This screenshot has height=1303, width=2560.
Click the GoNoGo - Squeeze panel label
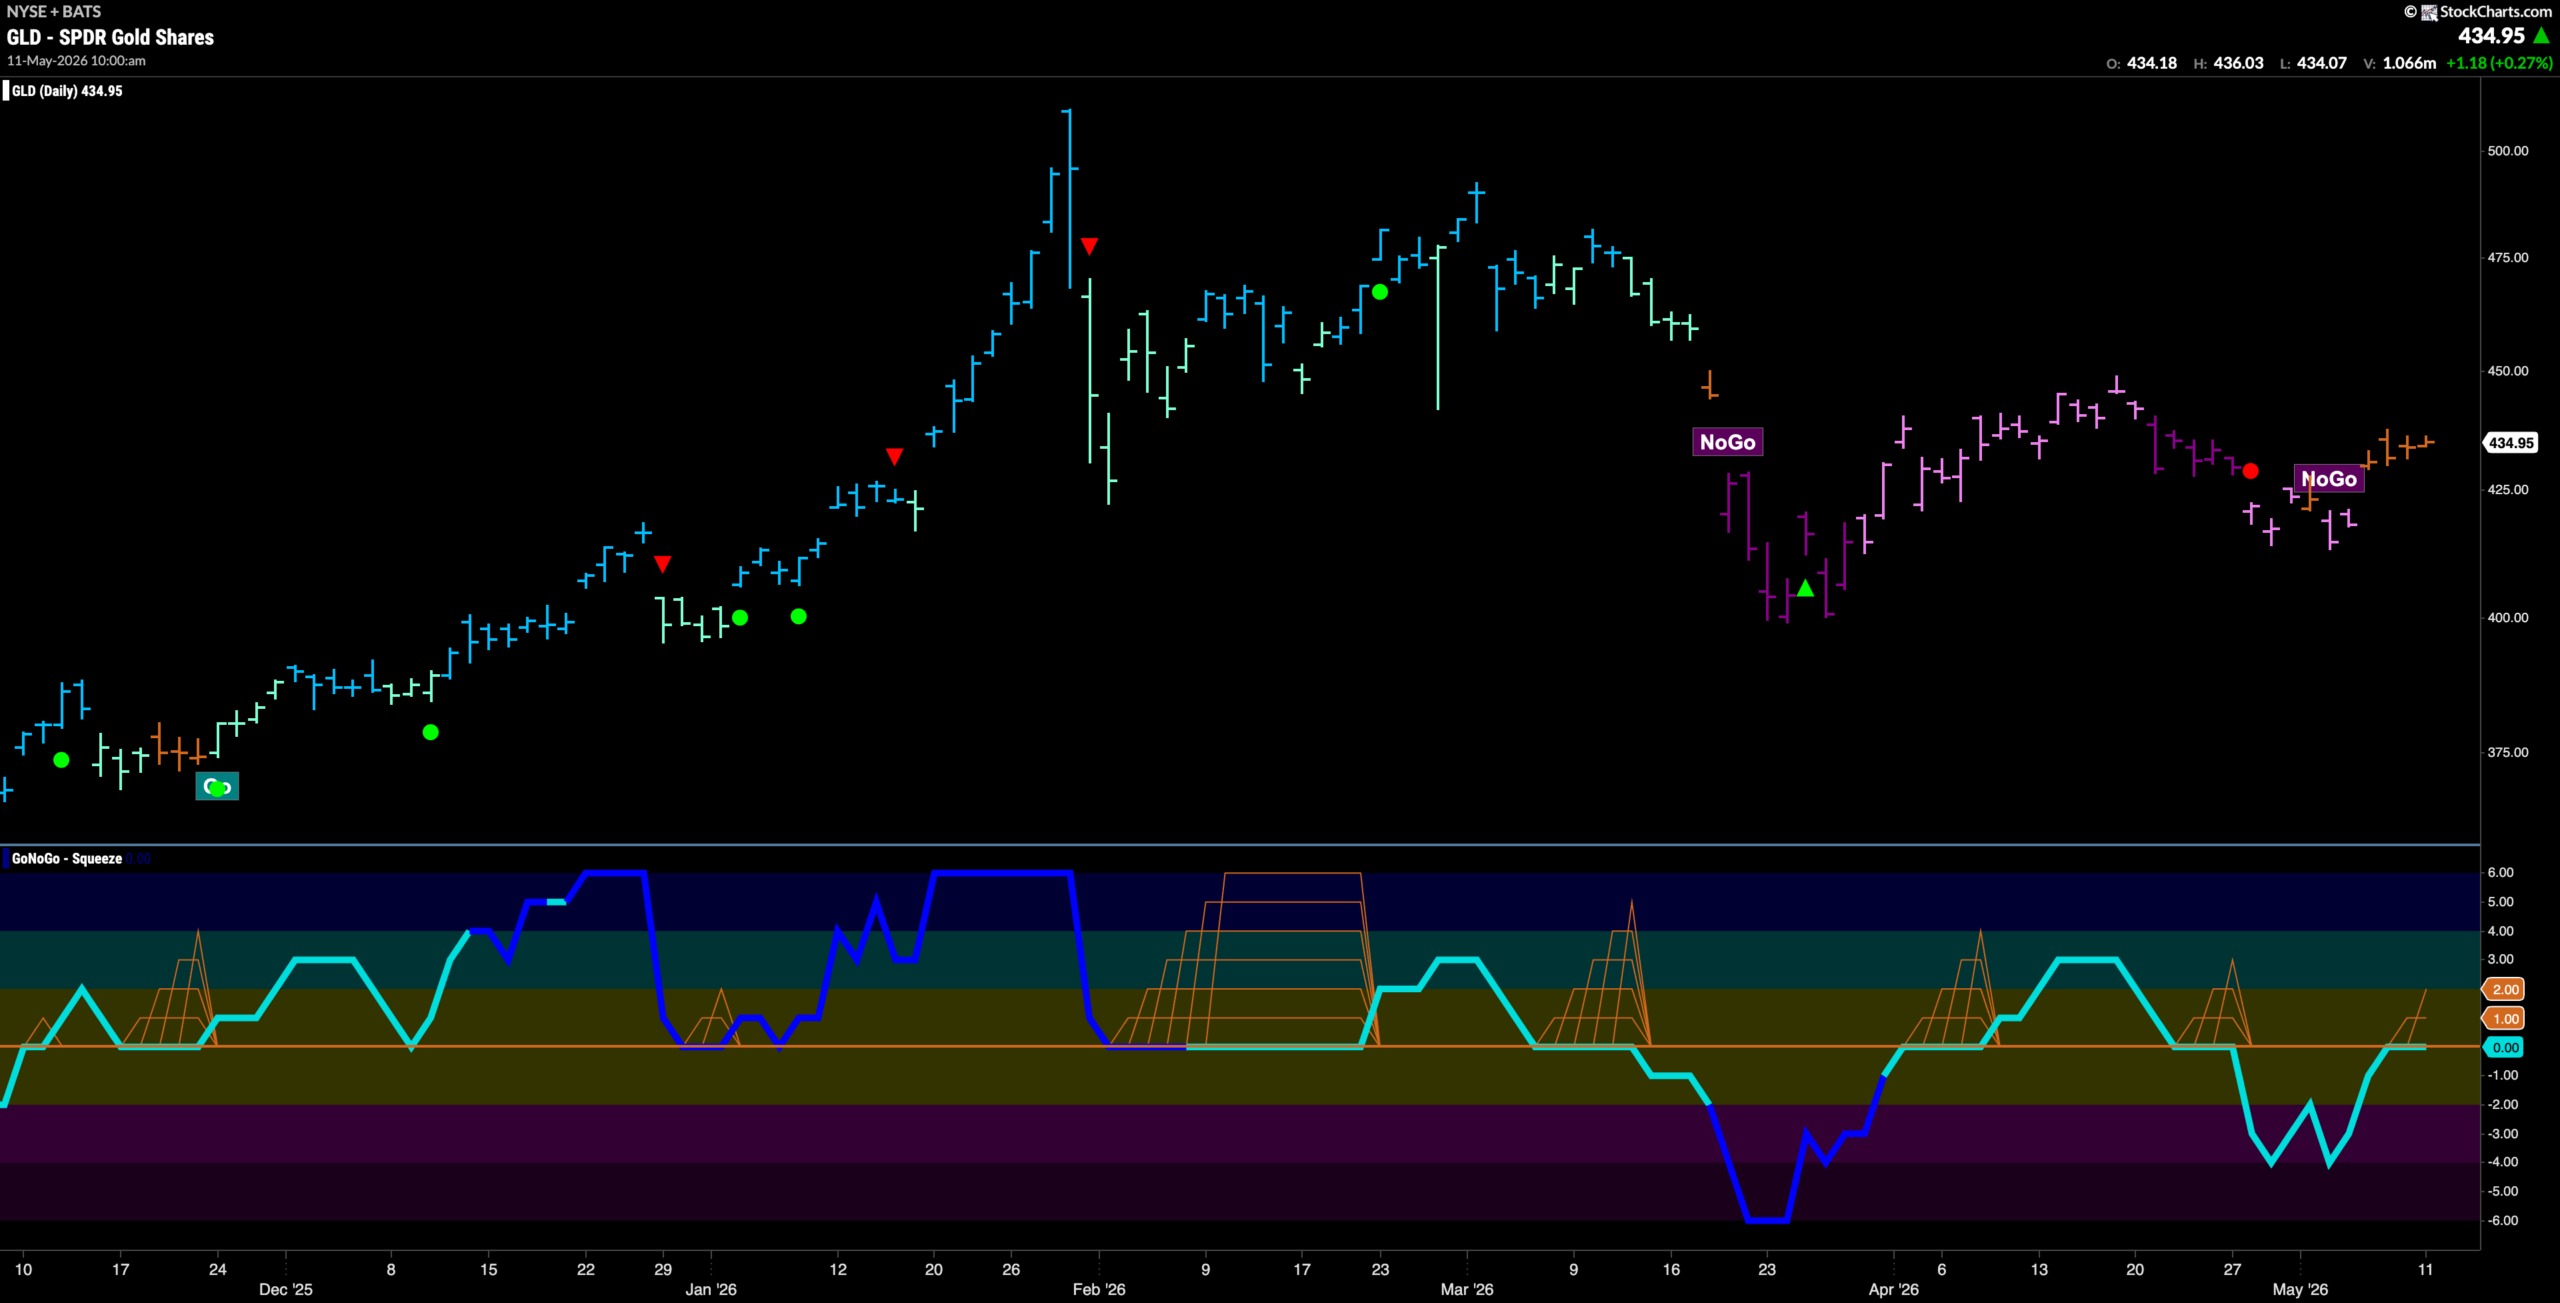pos(67,858)
